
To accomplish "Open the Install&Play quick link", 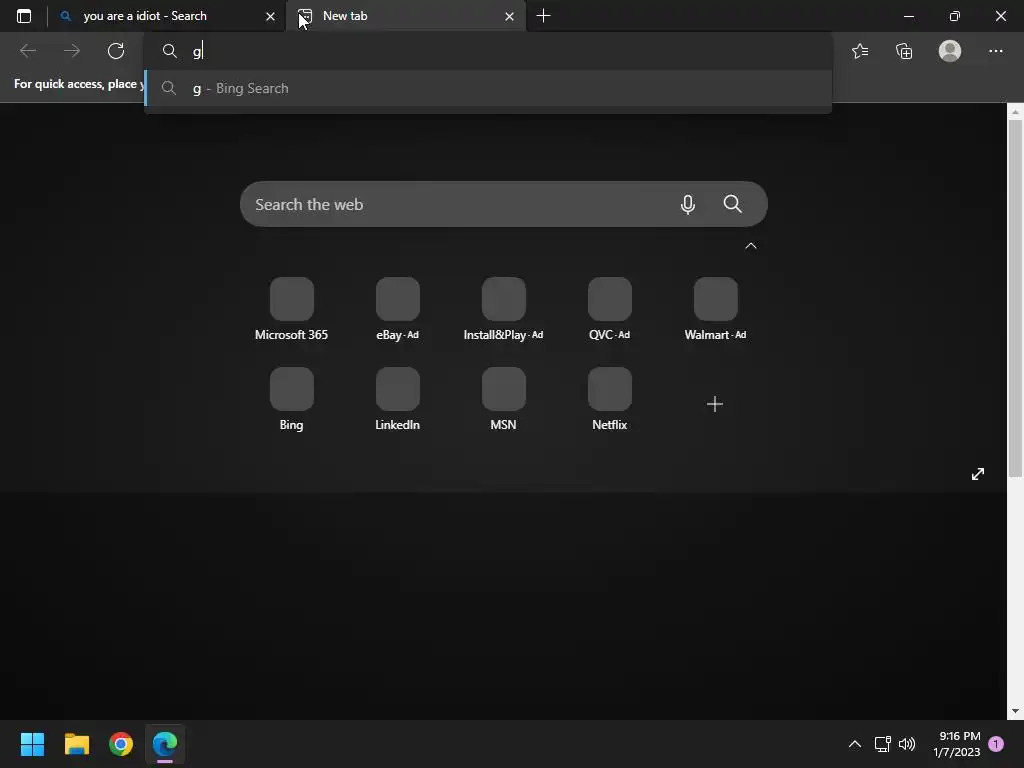I will pyautogui.click(x=504, y=309).
